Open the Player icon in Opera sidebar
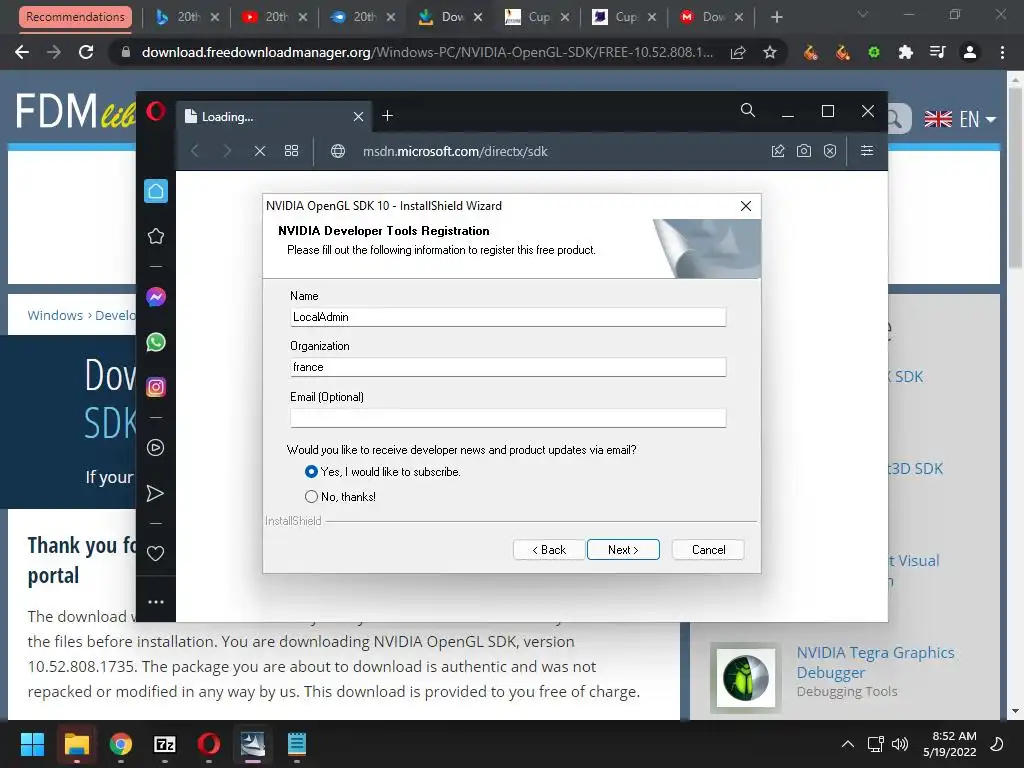Viewport: 1024px width, 768px height. 155,447
